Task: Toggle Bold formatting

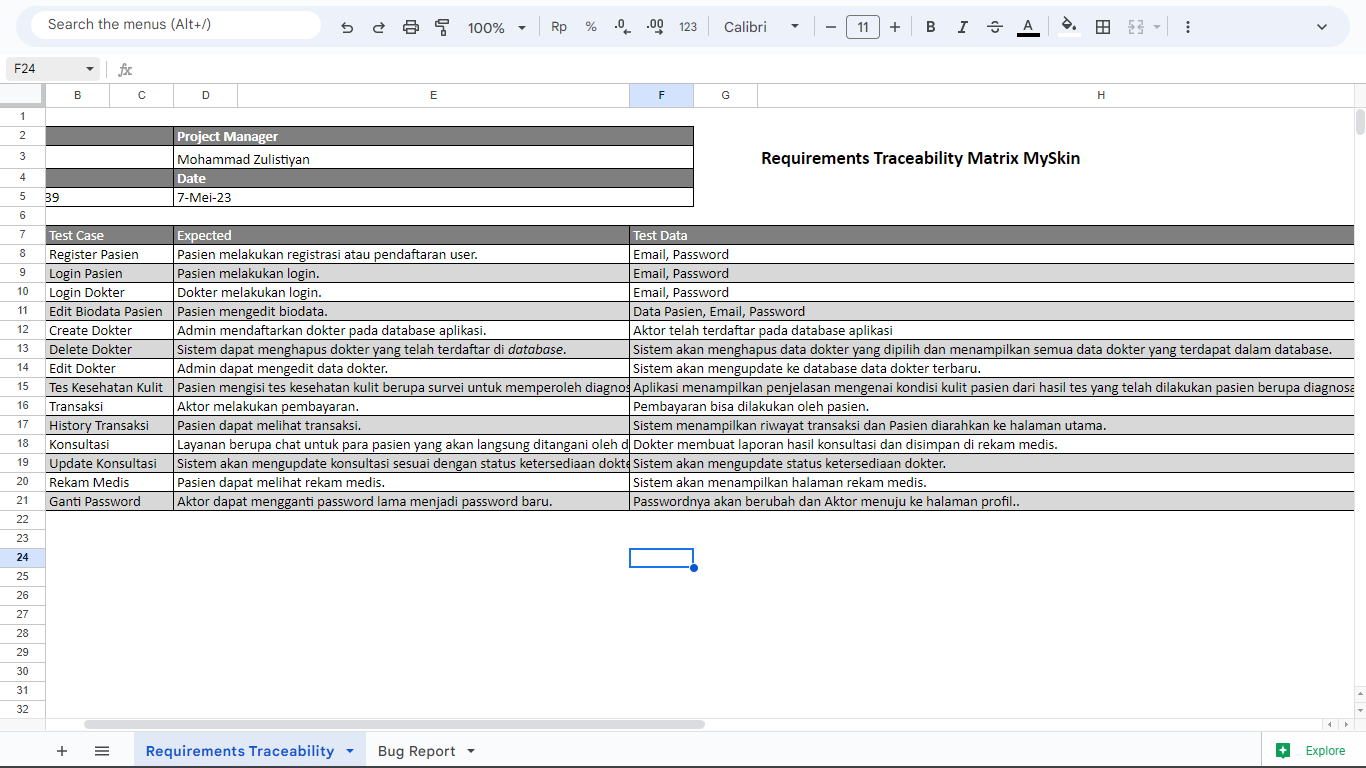Action: (x=931, y=27)
